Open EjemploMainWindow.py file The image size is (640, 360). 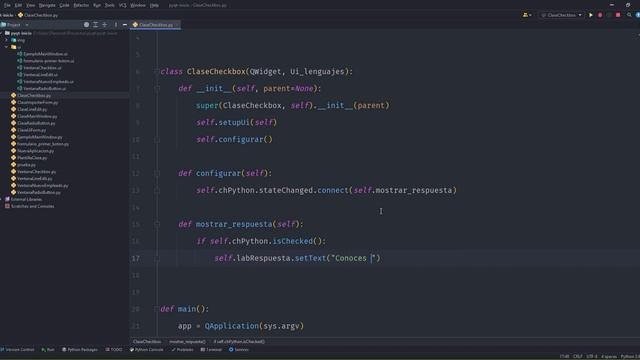36,137
